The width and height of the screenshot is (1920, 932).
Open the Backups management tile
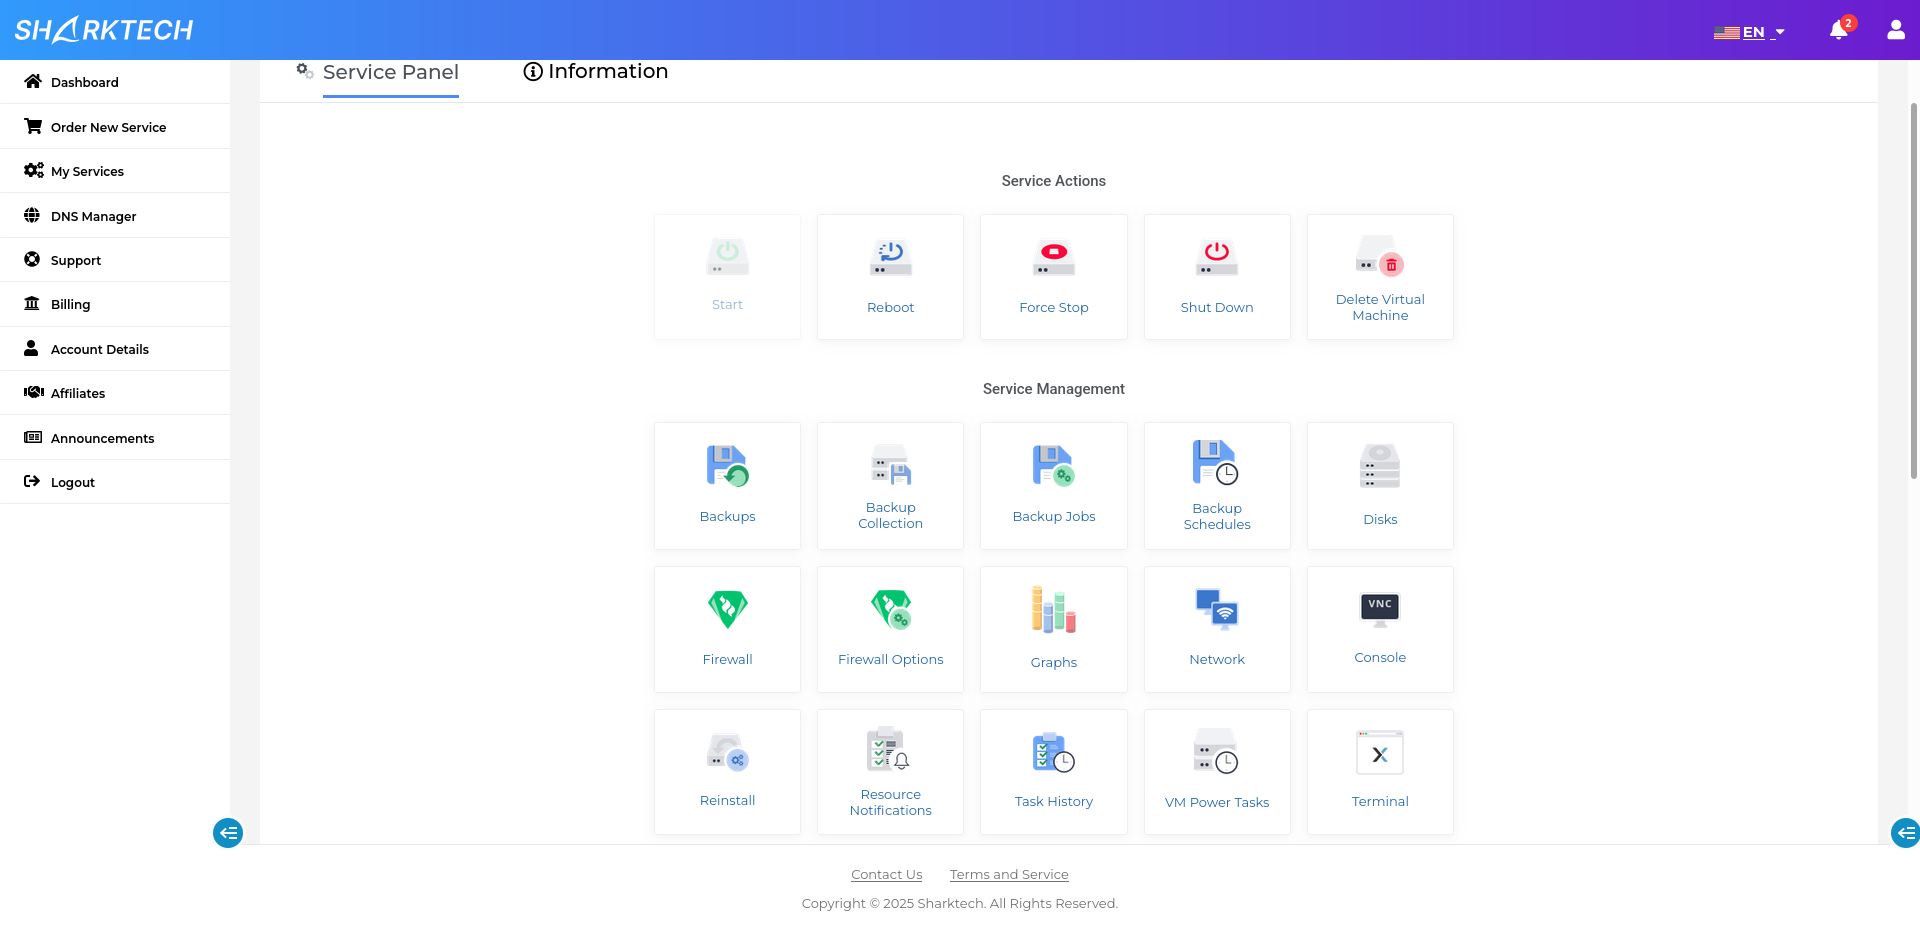727,486
